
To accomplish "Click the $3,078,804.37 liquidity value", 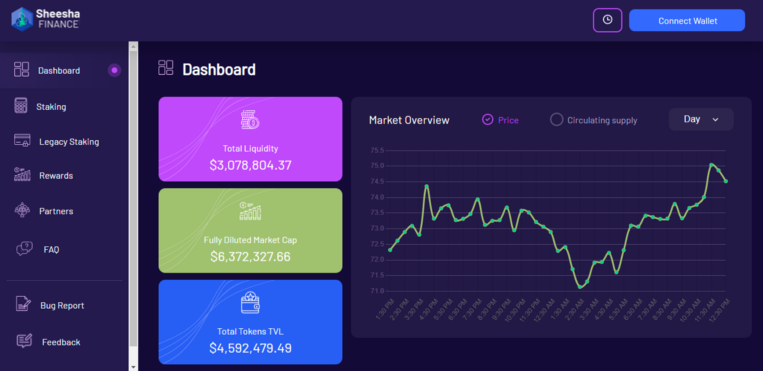I will 250,165.
